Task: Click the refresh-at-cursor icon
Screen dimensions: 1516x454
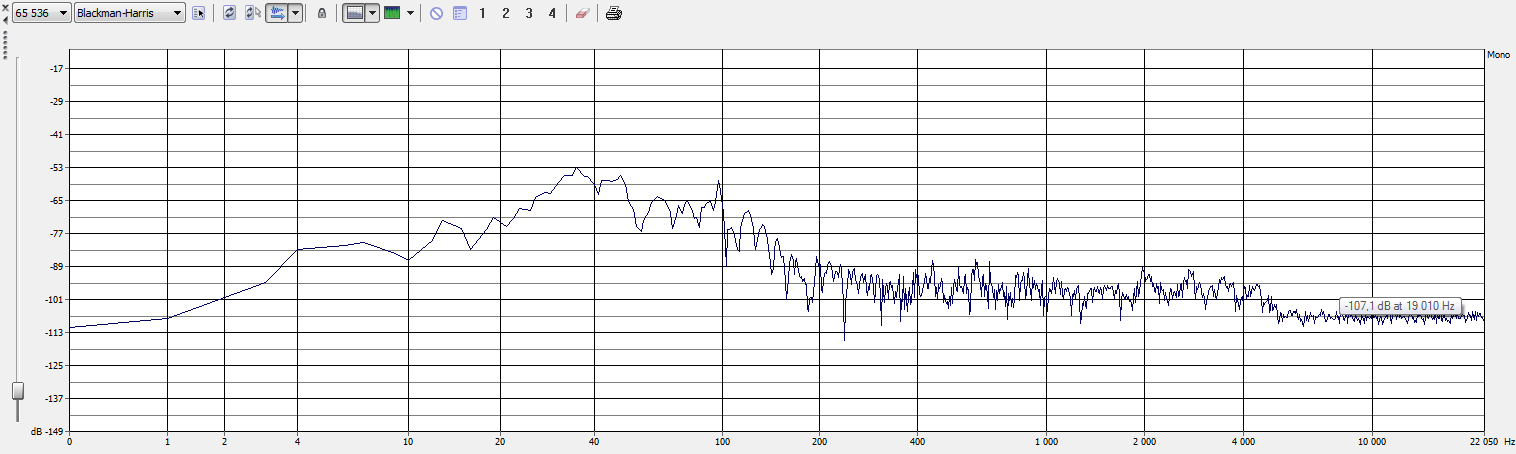Action: (253, 13)
